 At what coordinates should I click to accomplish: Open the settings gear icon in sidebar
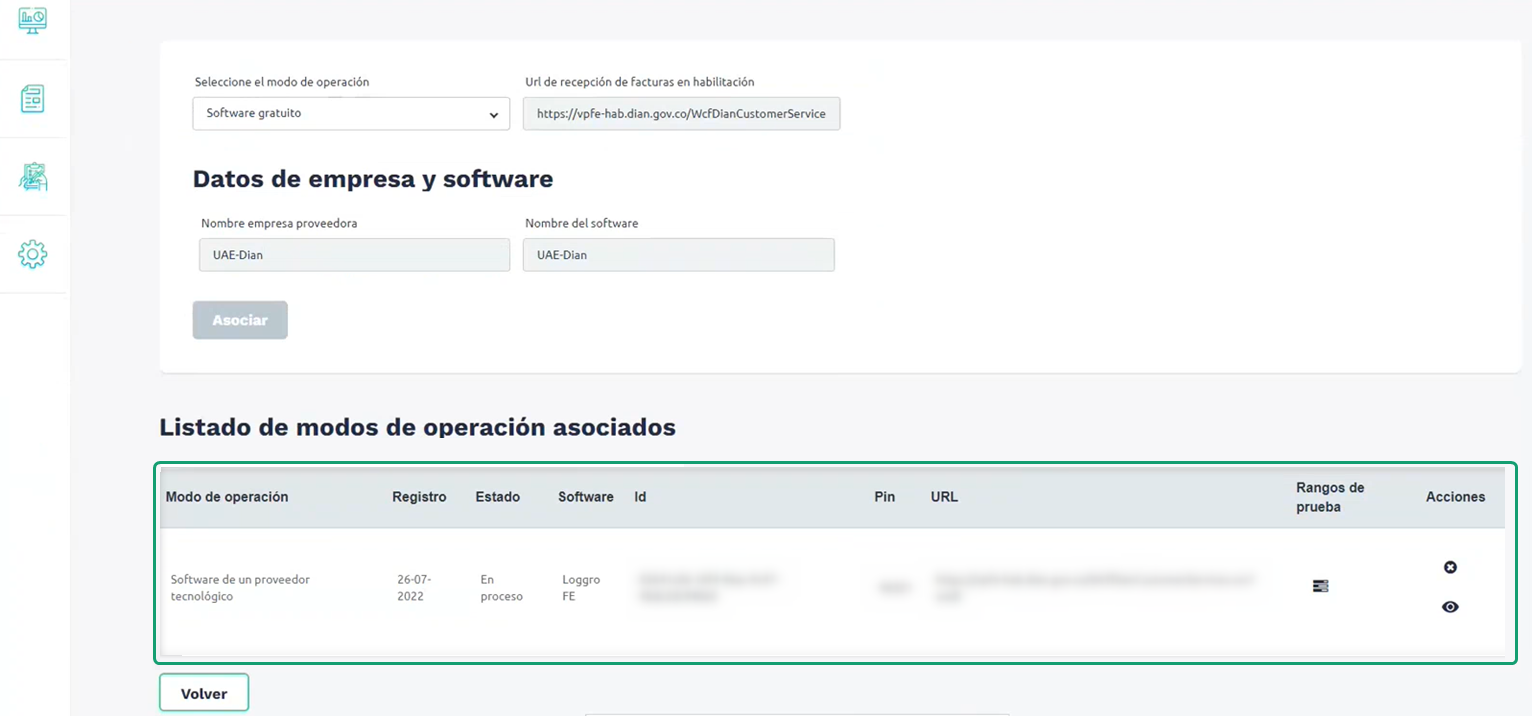click(33, 254)
